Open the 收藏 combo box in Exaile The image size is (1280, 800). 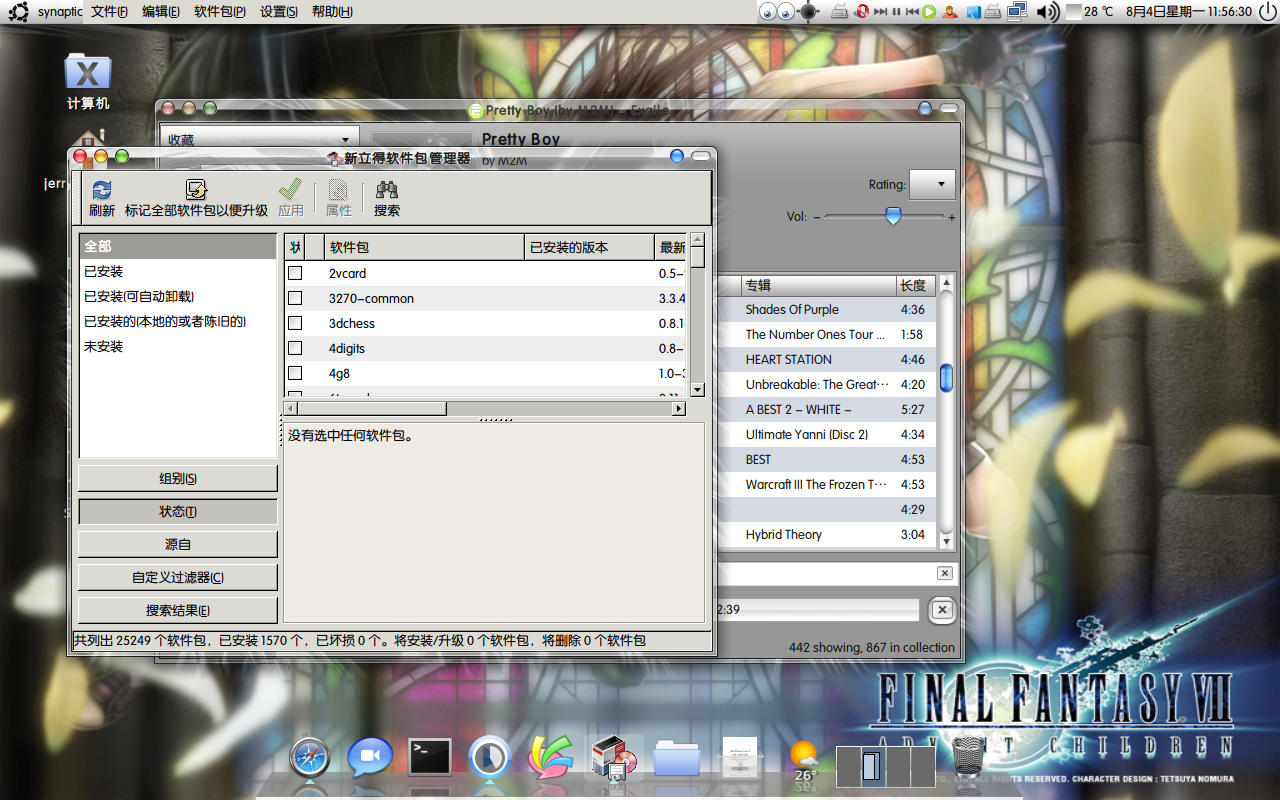coord(260,140)
